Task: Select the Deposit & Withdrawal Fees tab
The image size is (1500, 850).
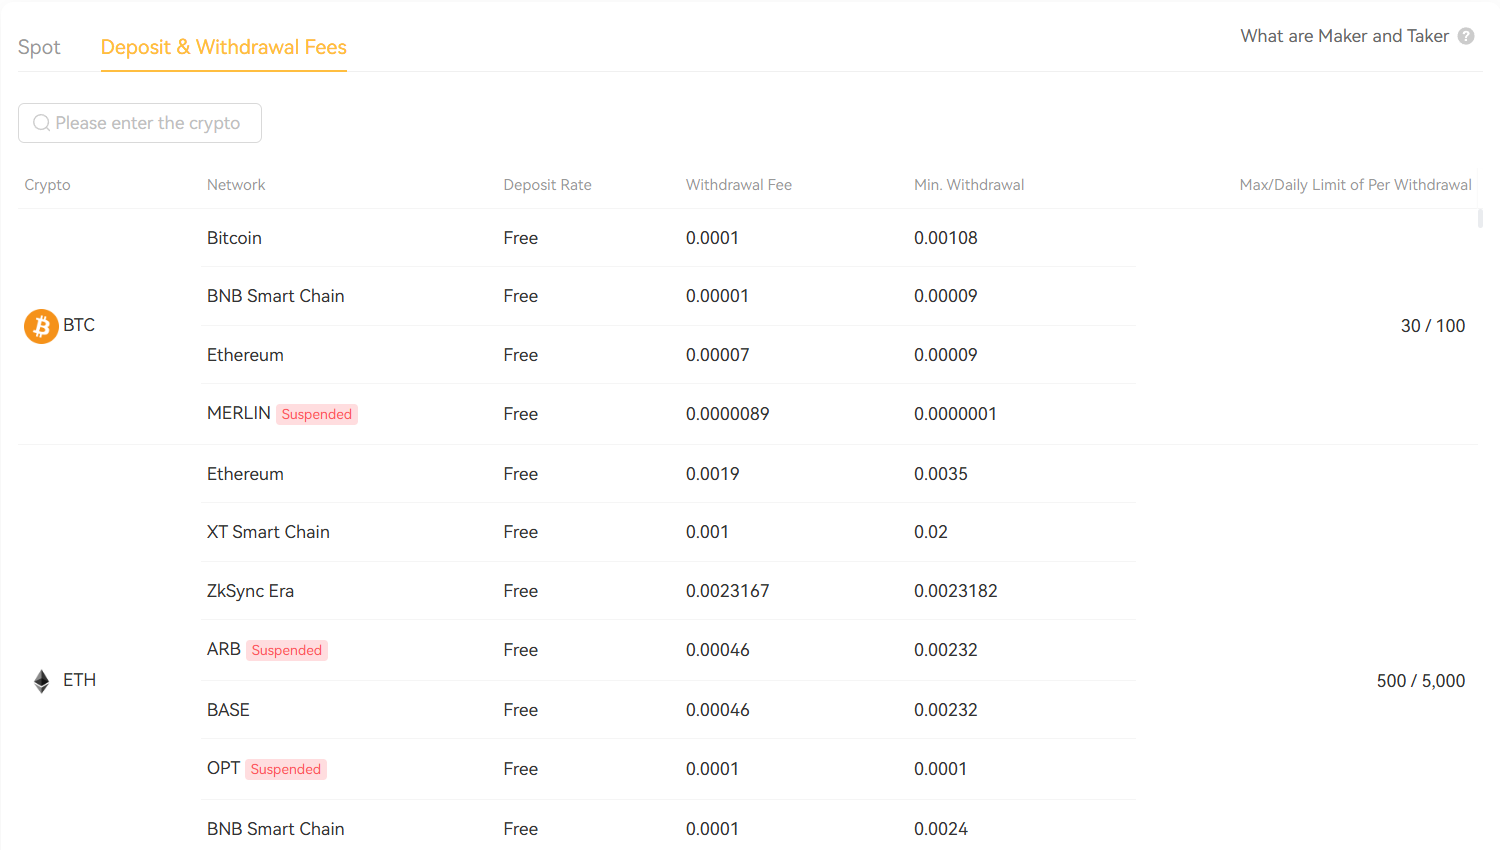Action: tap(223, 47)
